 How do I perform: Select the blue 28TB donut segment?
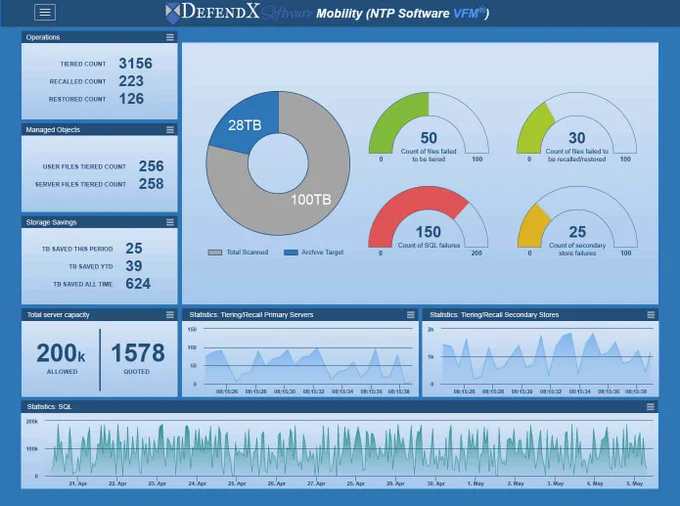coord(245,125)
